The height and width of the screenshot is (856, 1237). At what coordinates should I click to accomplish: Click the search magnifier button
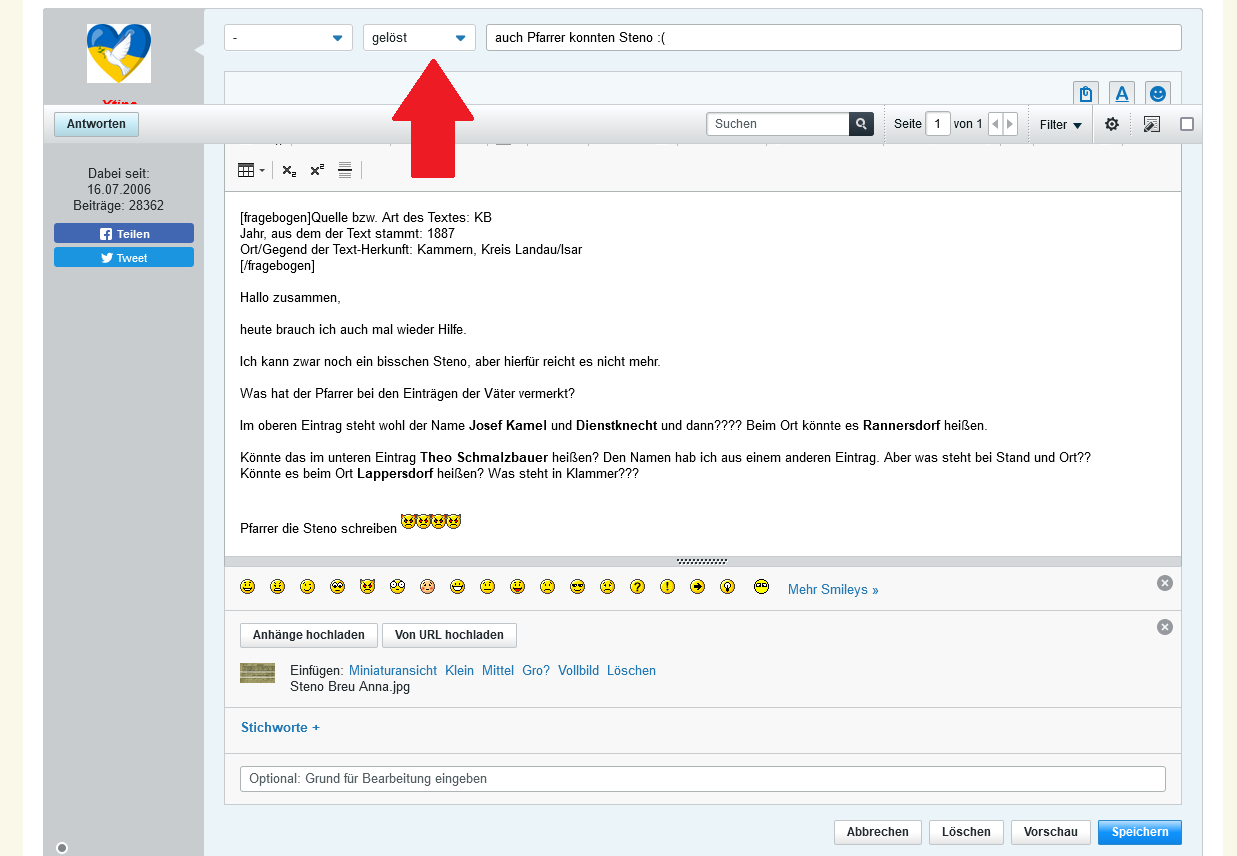[861, 124]
